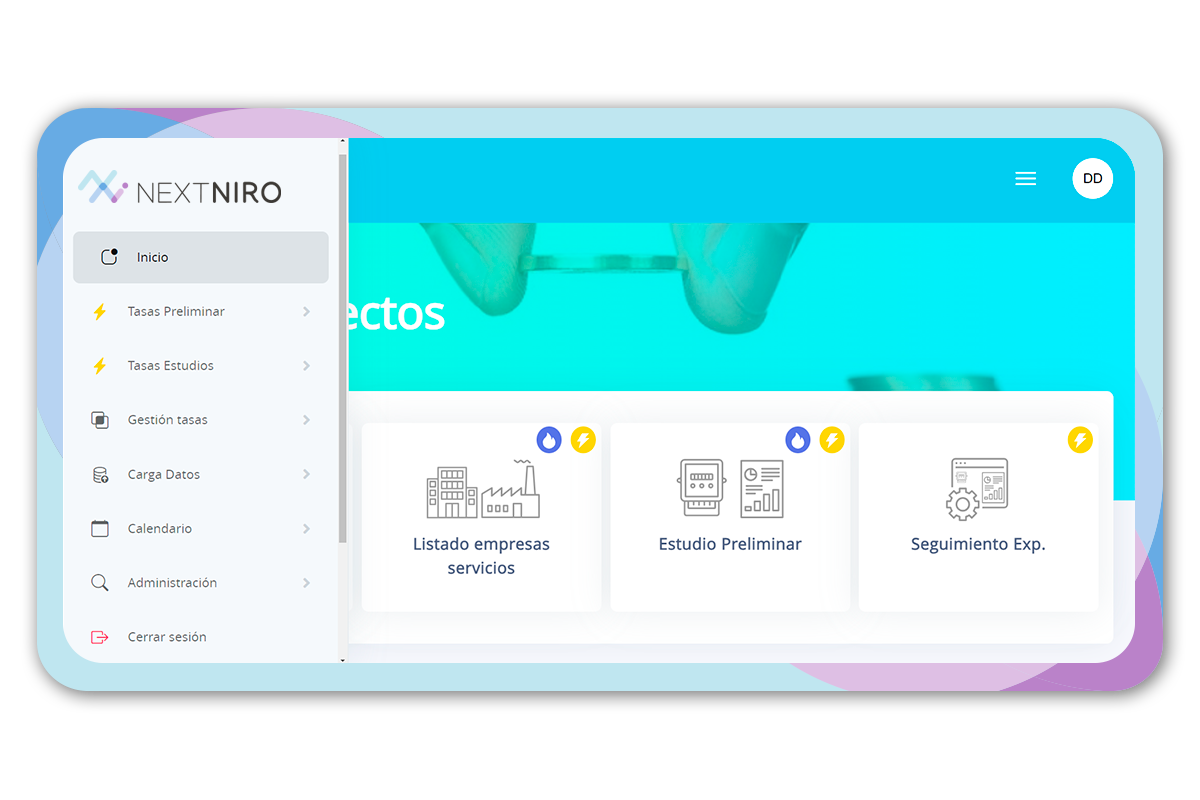Screen dimensions: 1200x800
Task: Click the Tasas Estudios lightning icon
Action: [x=100, y=366]
